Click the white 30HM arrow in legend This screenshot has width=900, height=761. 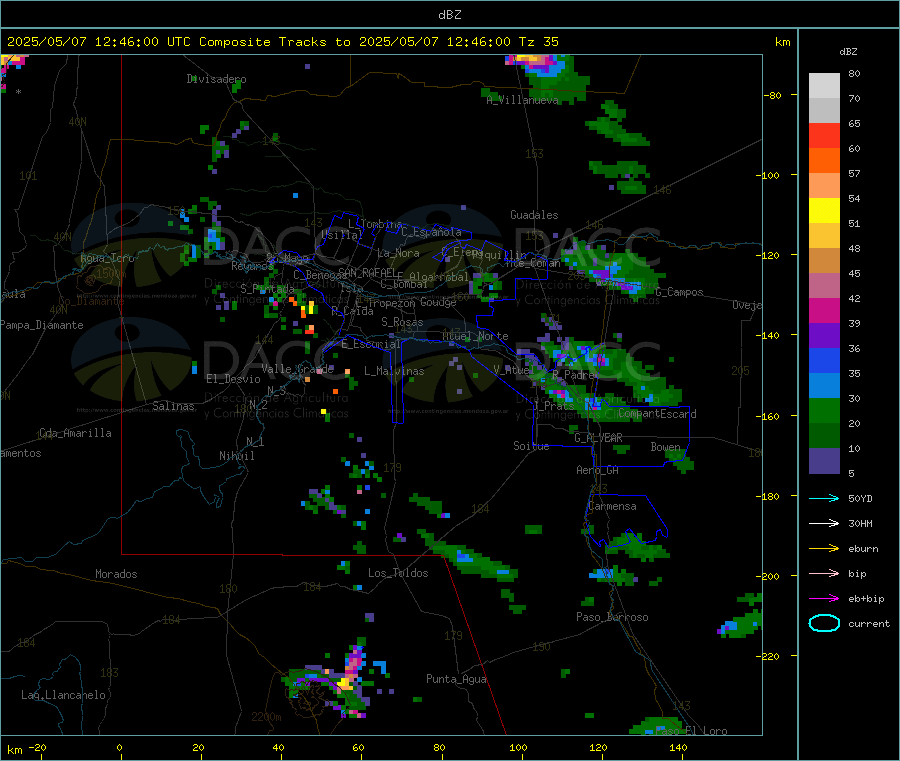824,523
